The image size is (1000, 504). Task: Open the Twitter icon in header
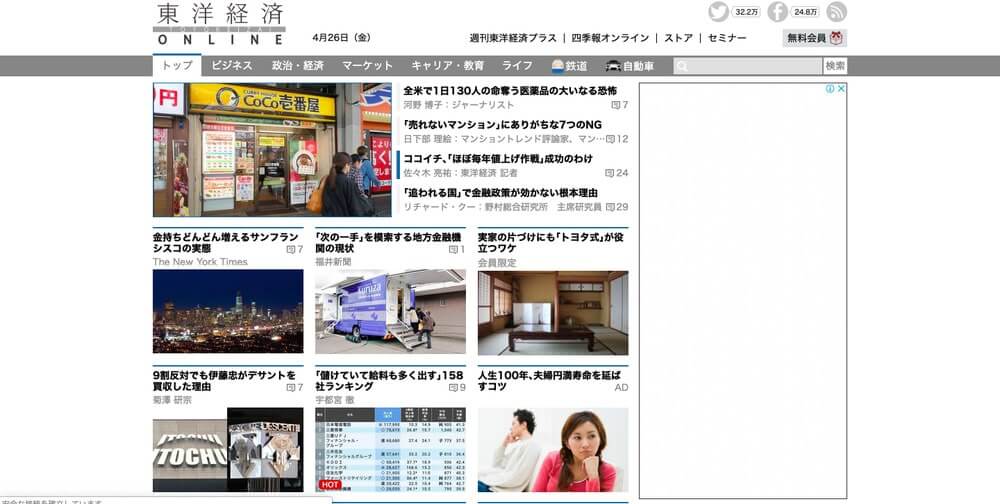(x=718, y=11)
